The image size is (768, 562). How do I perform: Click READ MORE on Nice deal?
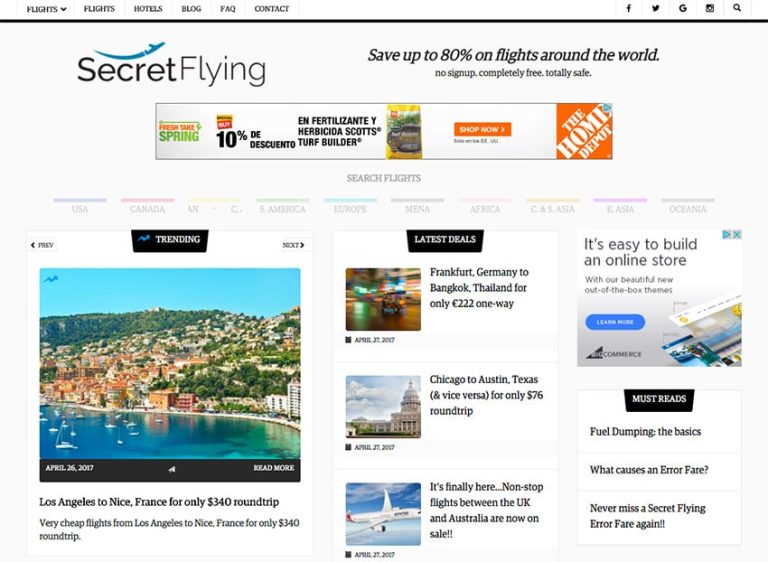(x=274, y=468)
